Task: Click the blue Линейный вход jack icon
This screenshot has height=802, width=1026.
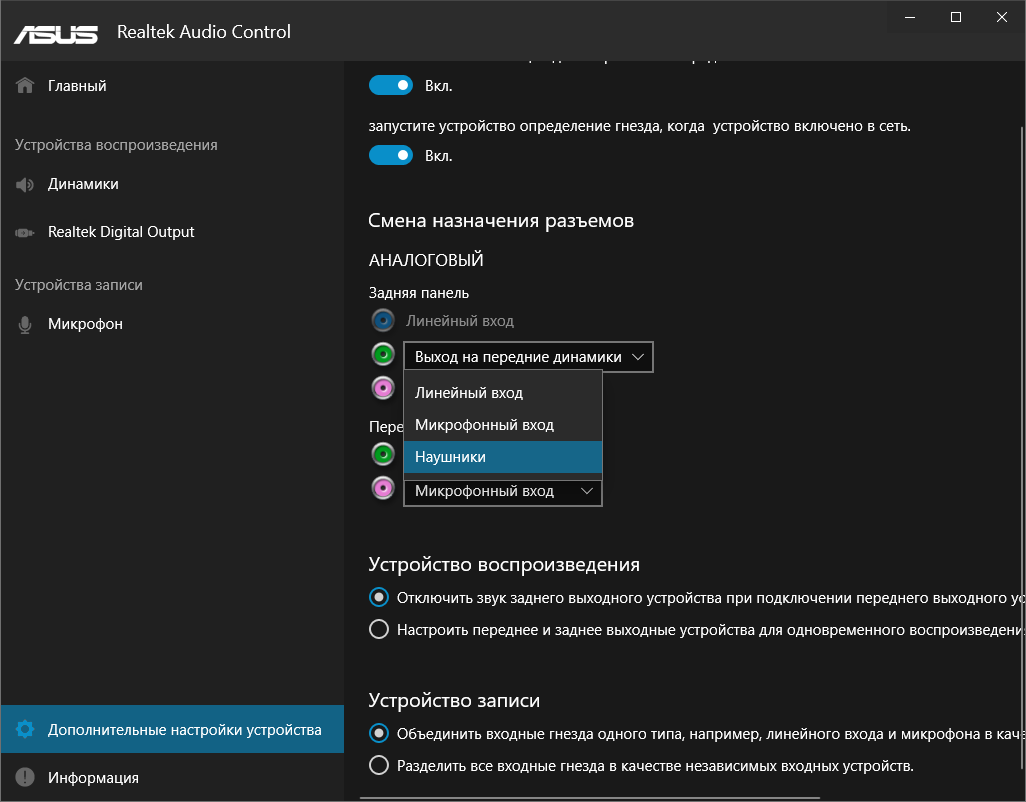Action: 382,321
